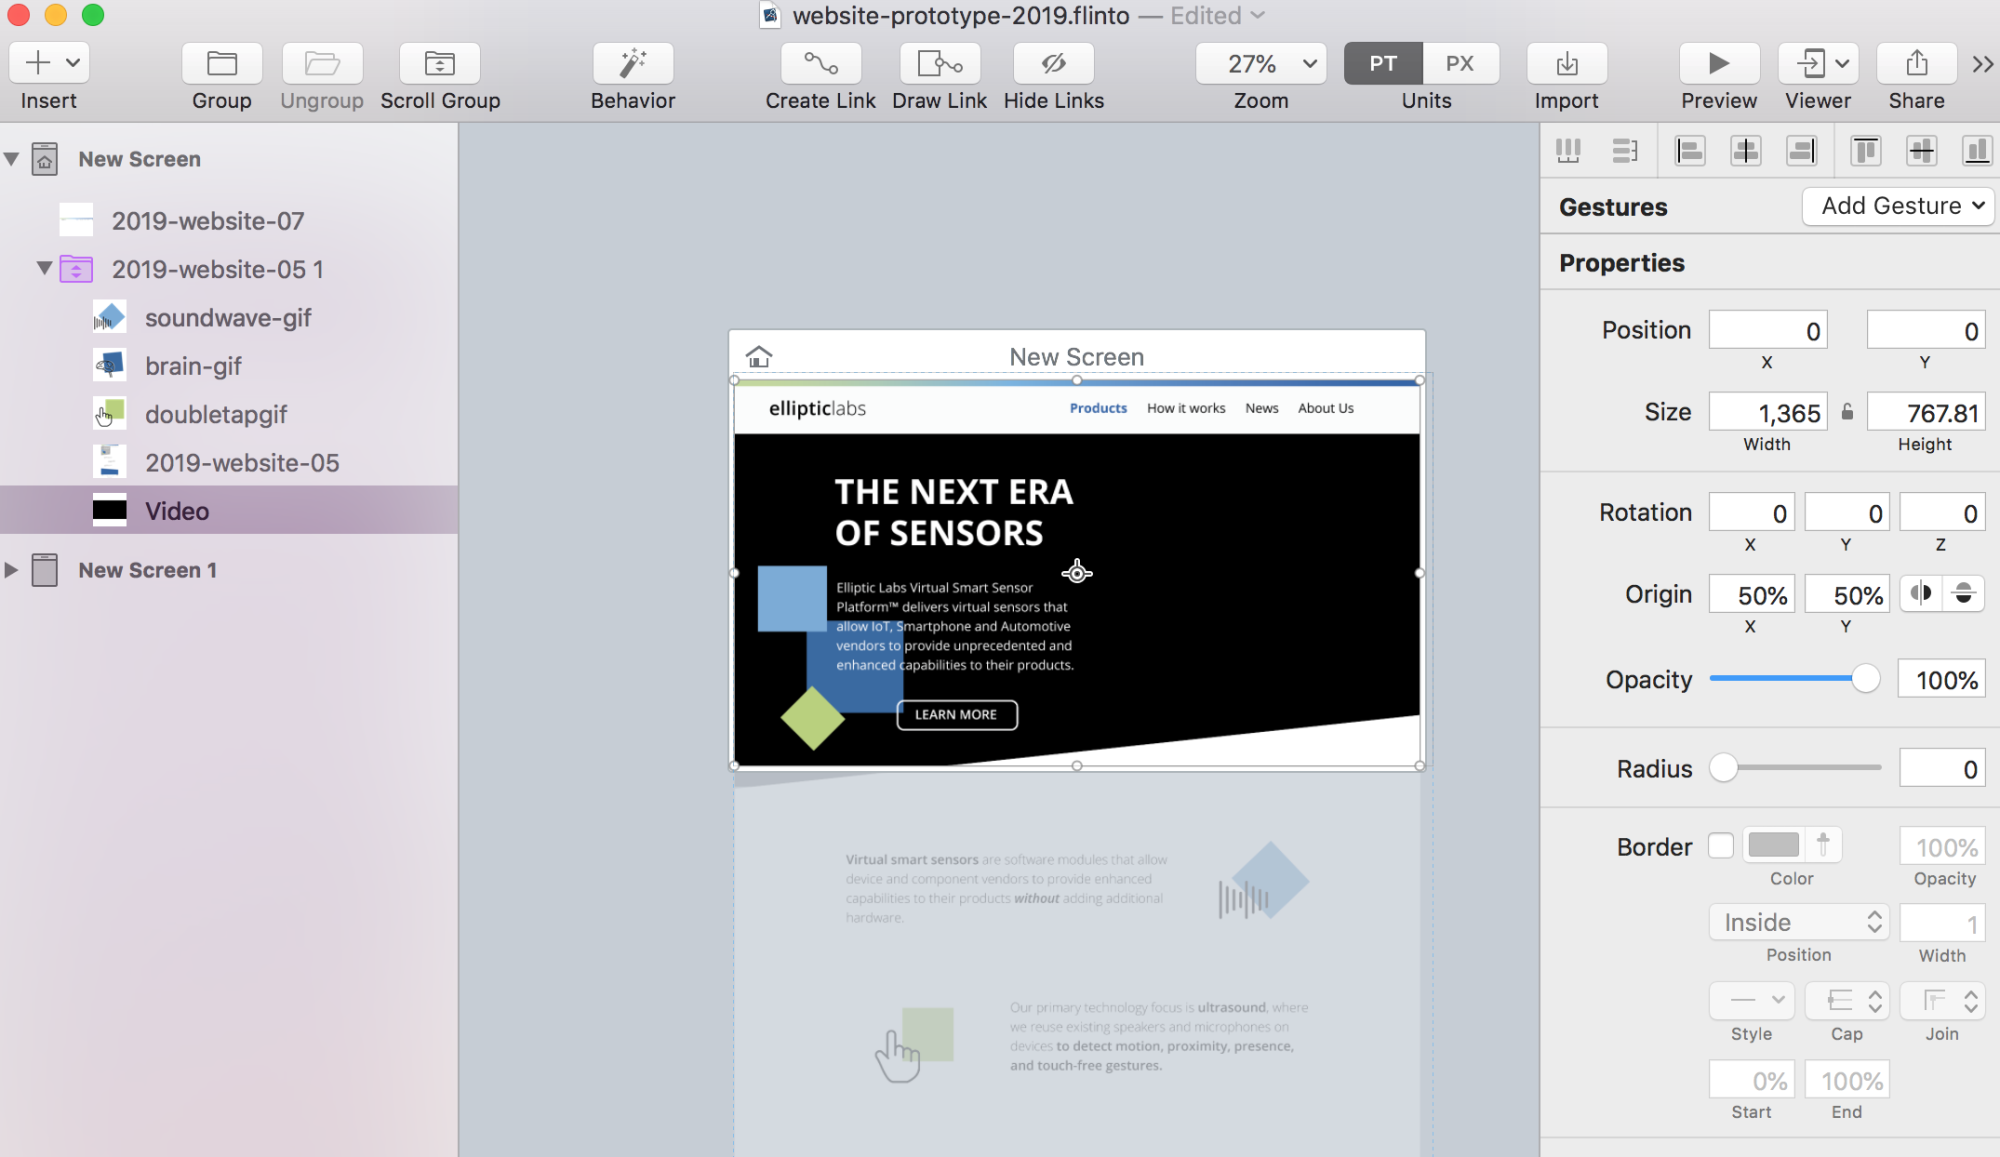Screen dimensions: 2000x1157
Task: Click the Import toolbar icon
Action: (x=1567, y=63)
